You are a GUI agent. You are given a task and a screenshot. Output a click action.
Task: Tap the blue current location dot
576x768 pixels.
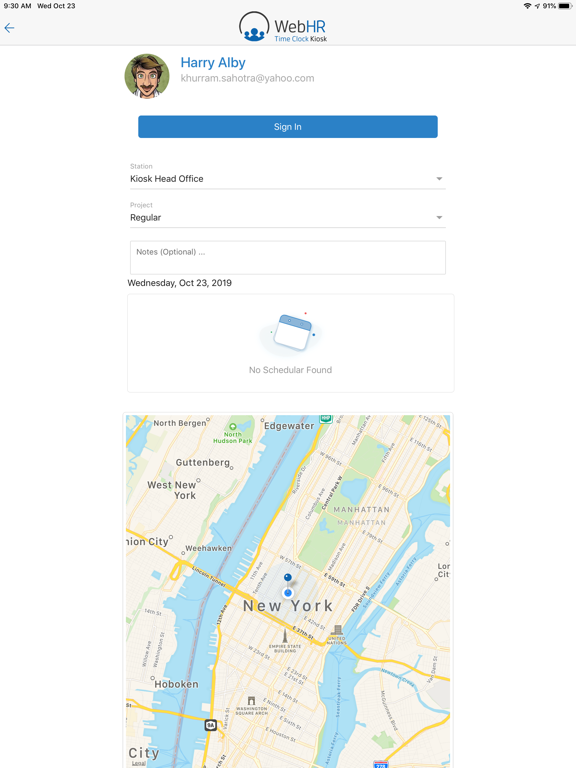(x=288, y=593)
